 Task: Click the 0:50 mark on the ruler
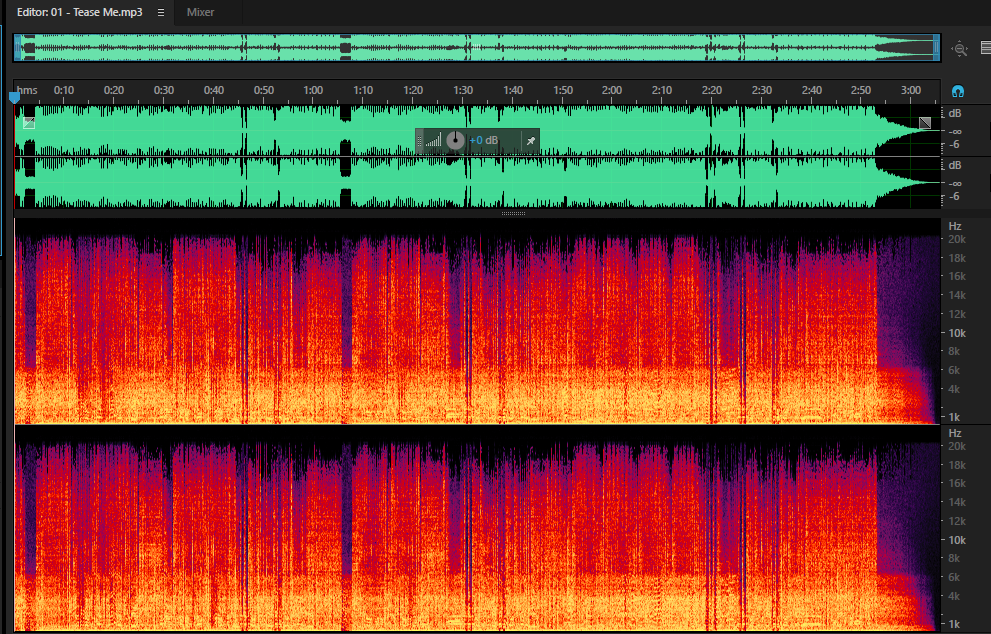point(264,90)
